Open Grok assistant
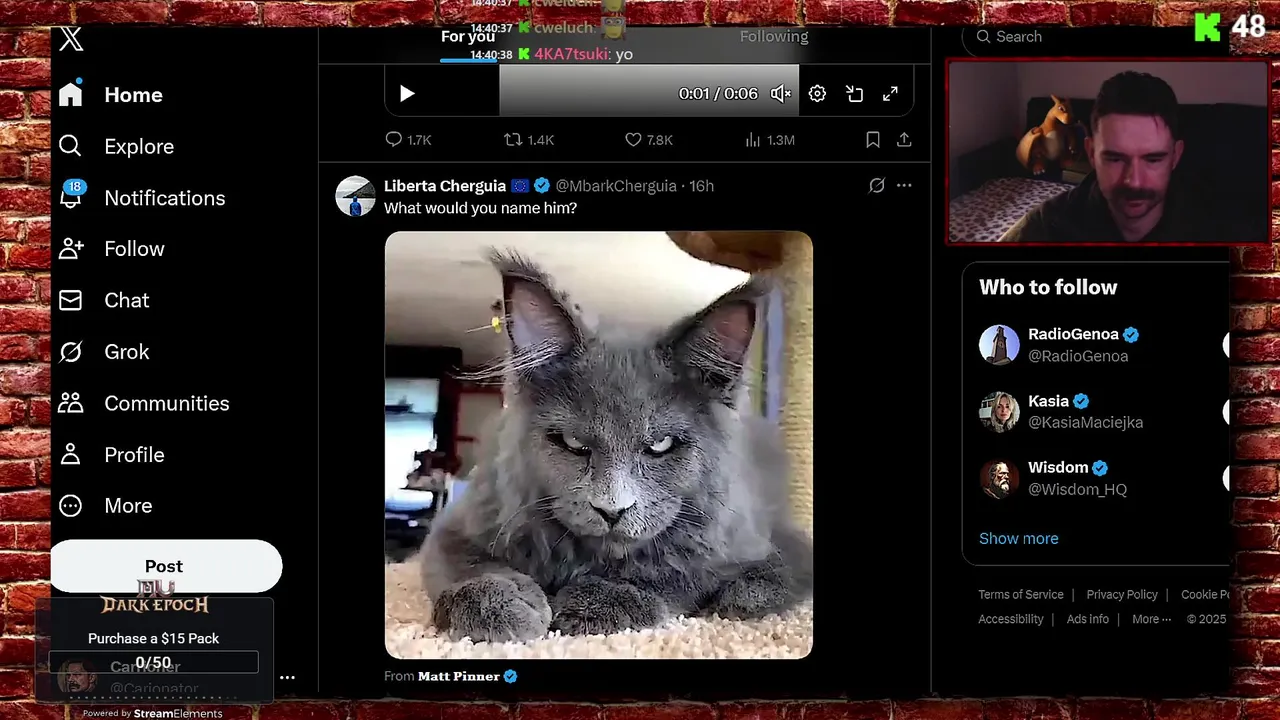Screen dimensions: 1280x720 point(104,352)
